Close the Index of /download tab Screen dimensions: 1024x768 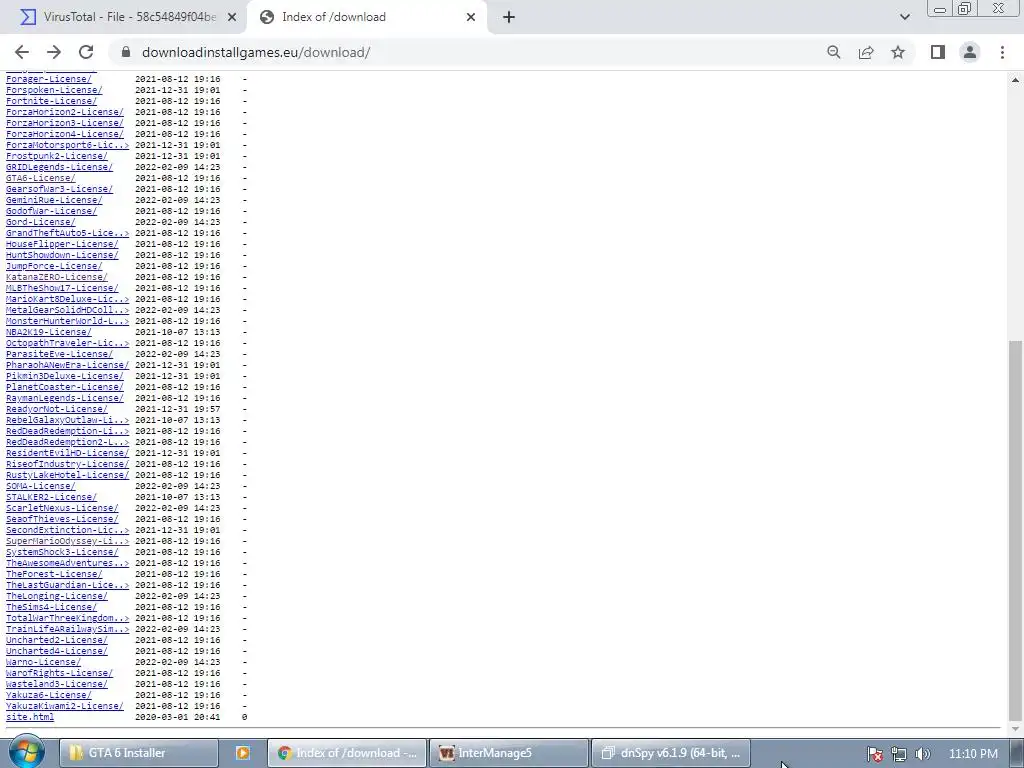(x=471, y=18)
